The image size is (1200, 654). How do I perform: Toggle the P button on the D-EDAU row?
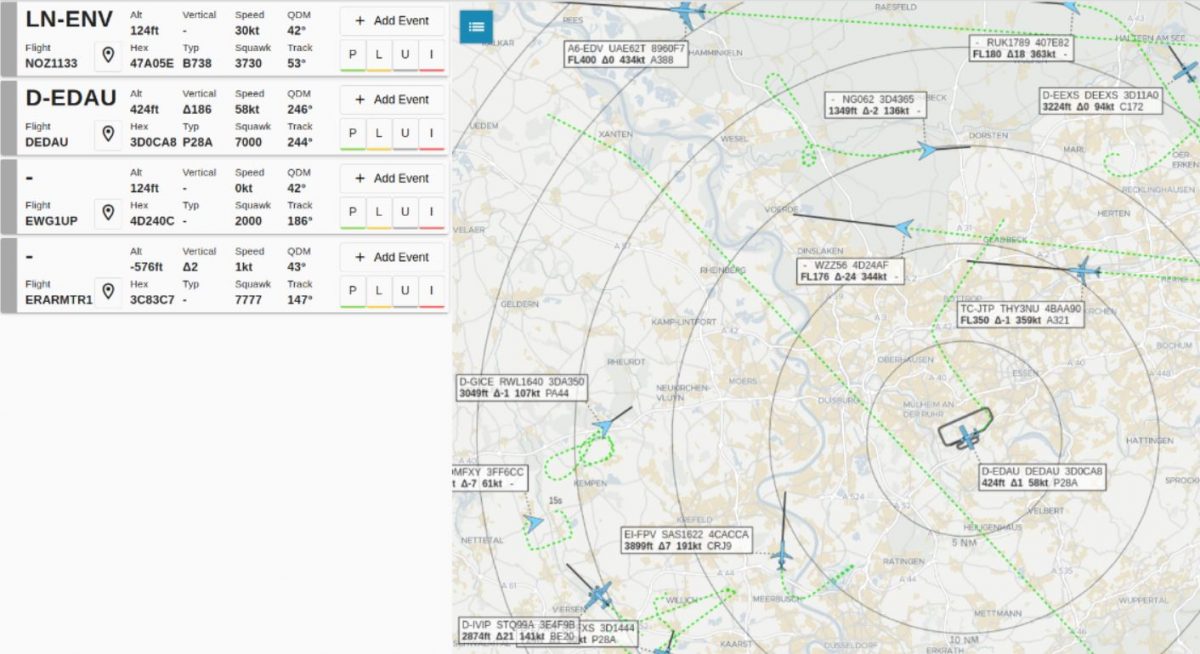[x=353, y=134]
